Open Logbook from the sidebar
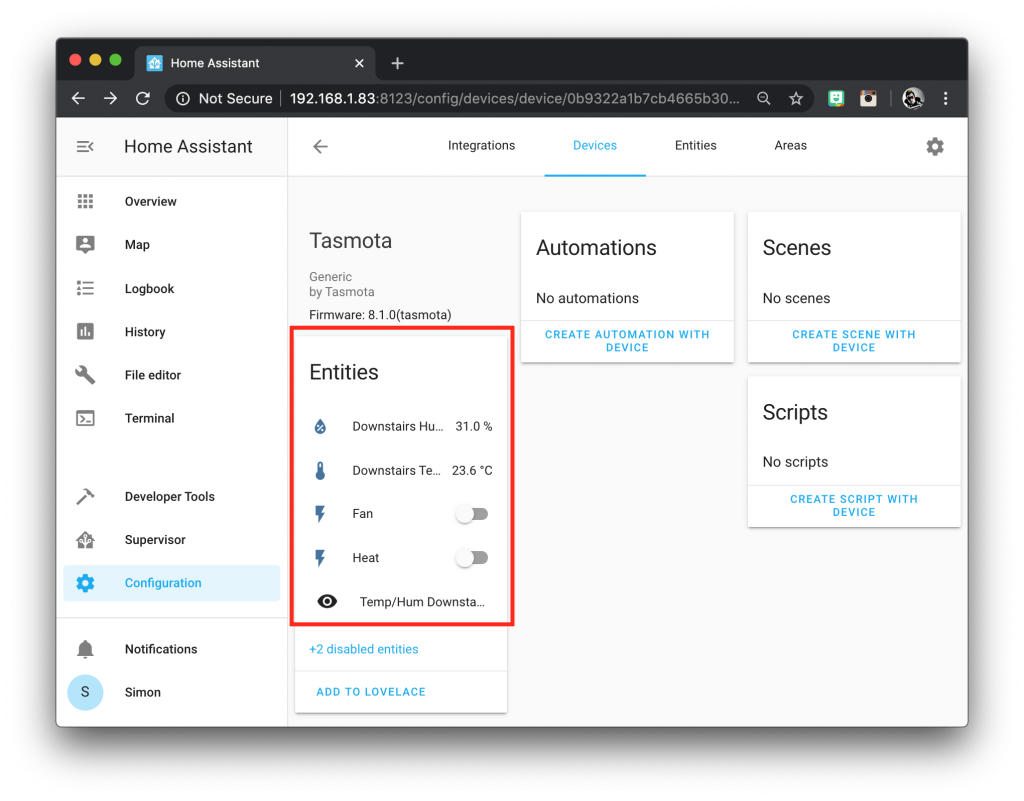Screen dimensions: 1024x801 172,288
